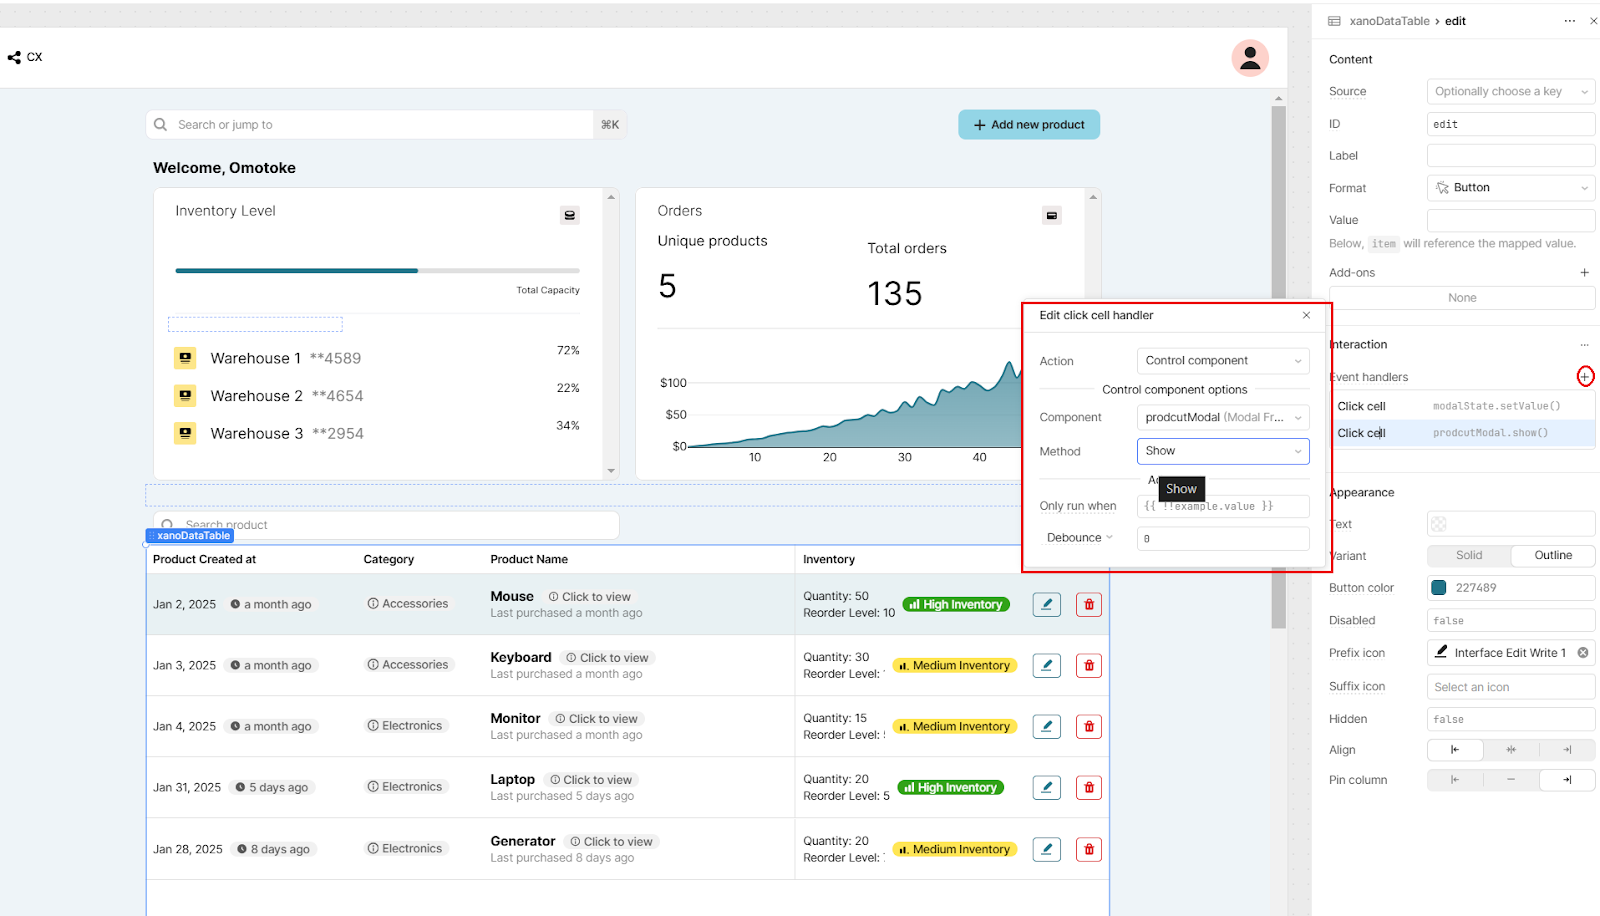Screen dimensions: 1600x916
Task: Click the Warehouse 3 yellow icon
Action: click(x=185, y=433)
